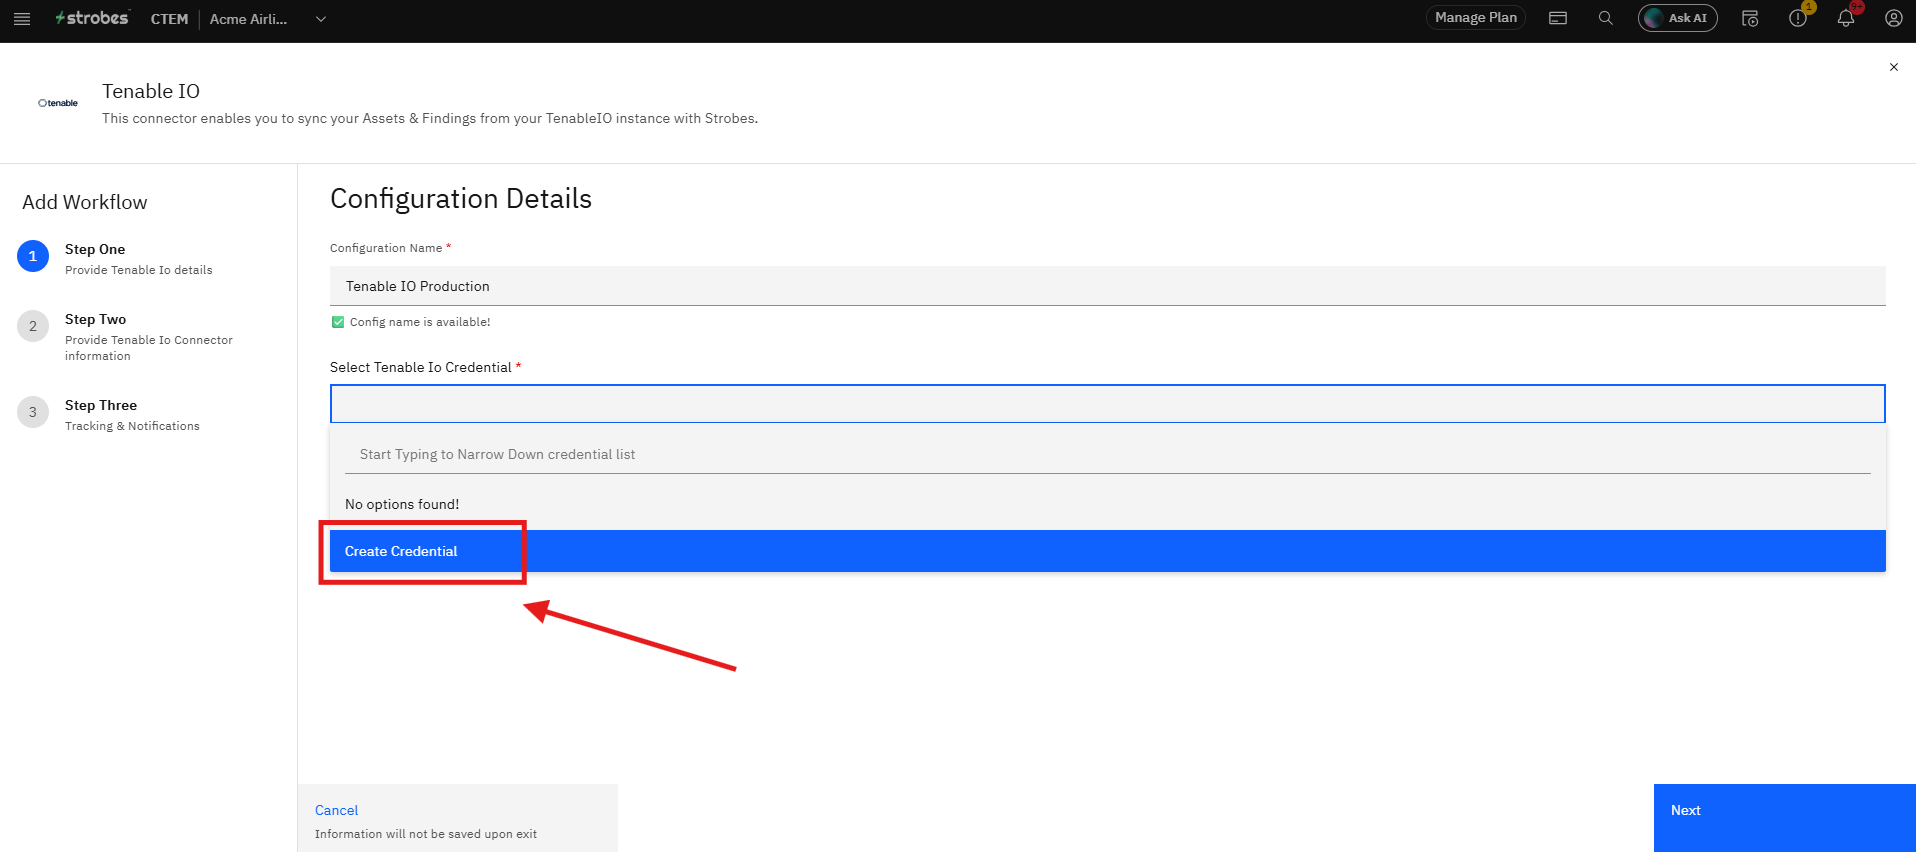
Task: Open the notifications bell
Action: coord(1846,18)
